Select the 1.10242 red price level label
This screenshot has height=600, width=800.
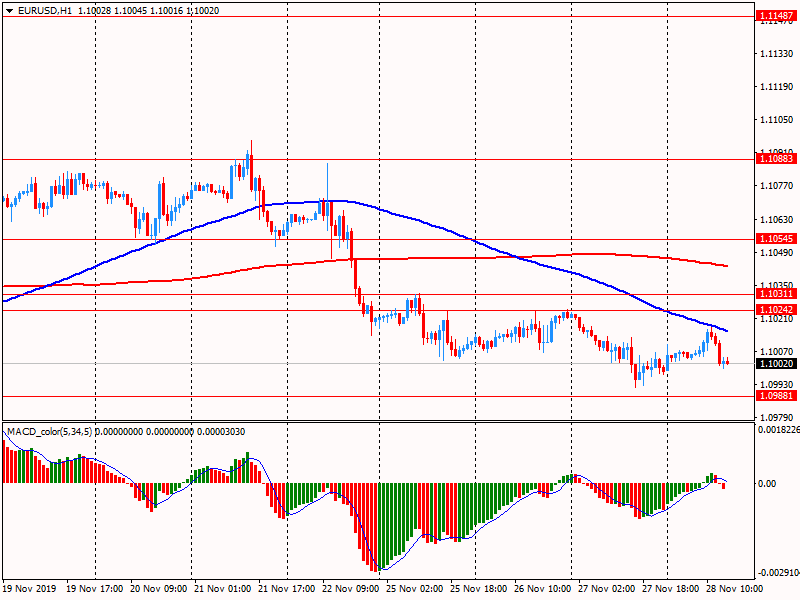(776, 310)
